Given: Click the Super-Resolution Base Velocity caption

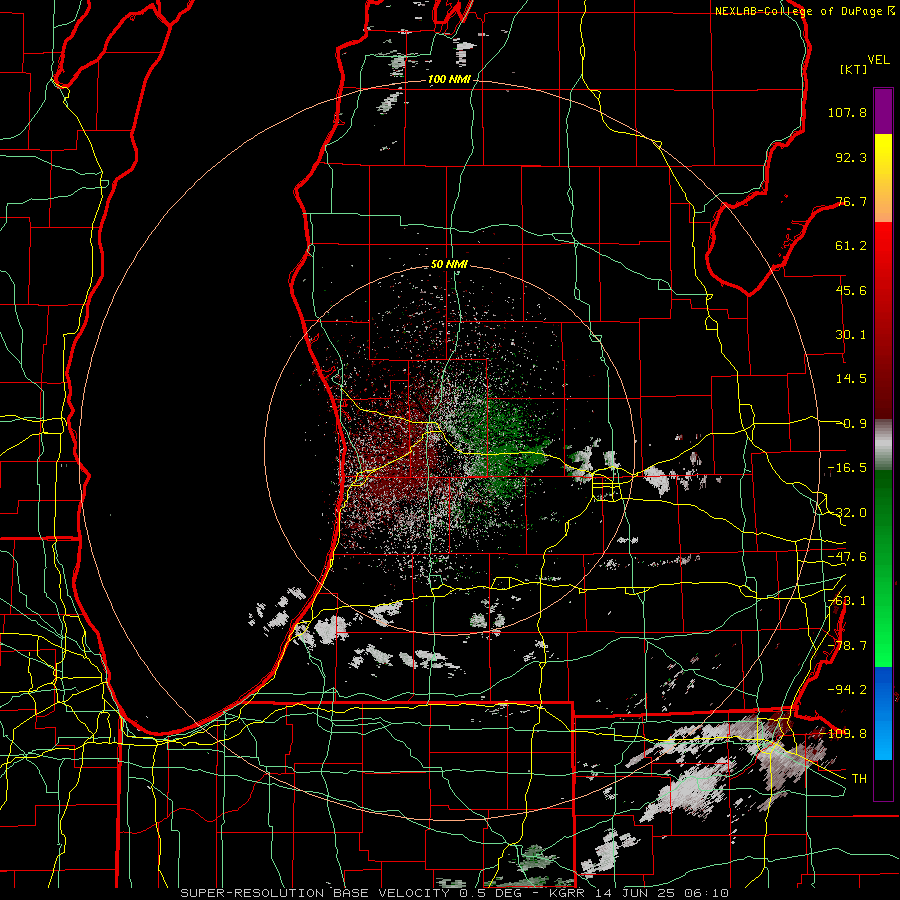Looking at the screenshot, I should 455,893.
